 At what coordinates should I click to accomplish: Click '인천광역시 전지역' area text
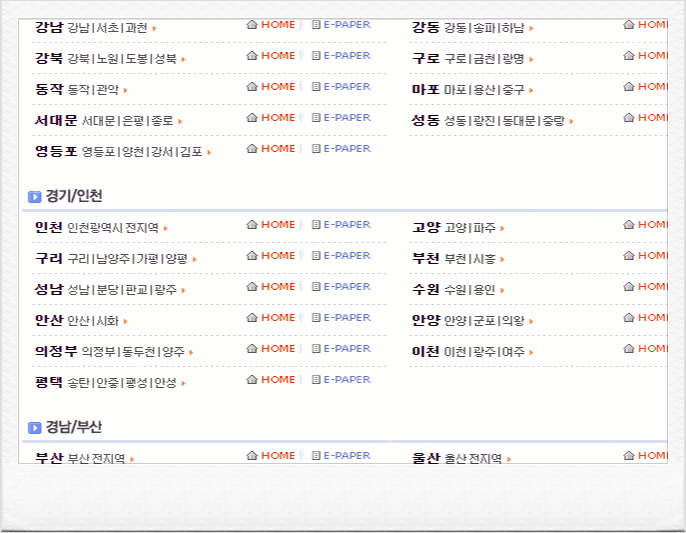click(x=113, y=228)
